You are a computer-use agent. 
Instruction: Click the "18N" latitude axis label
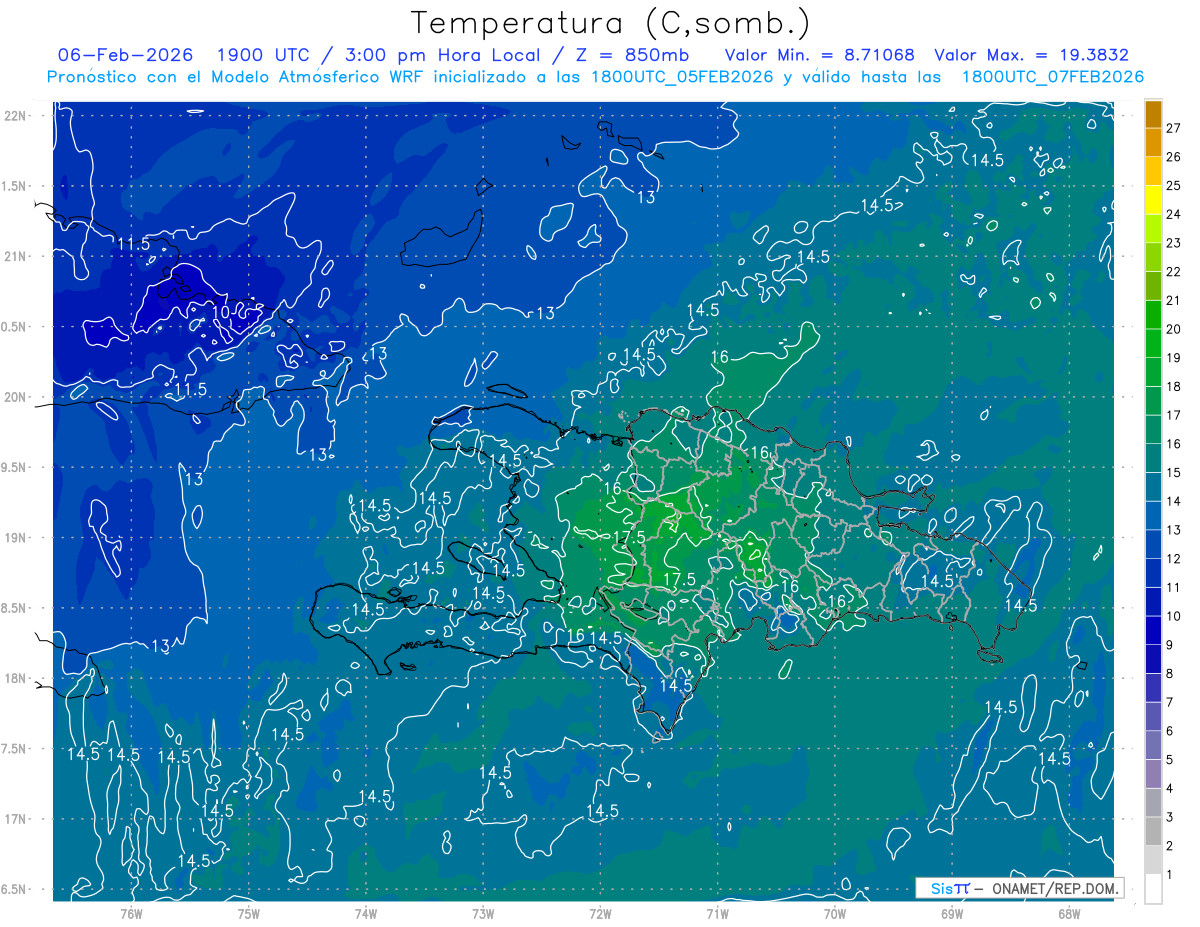(x=15, y=678)
